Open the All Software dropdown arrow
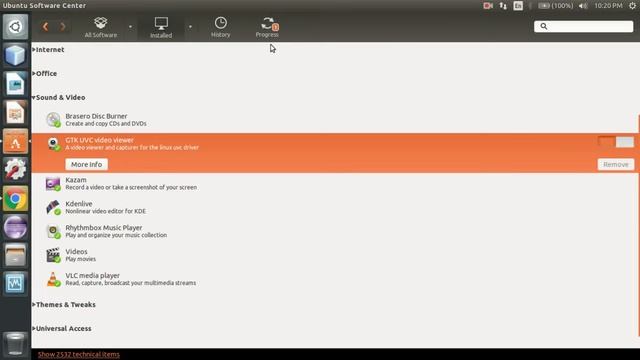The image size is (640, 360). pyautogui.click(x=130, y=27)
